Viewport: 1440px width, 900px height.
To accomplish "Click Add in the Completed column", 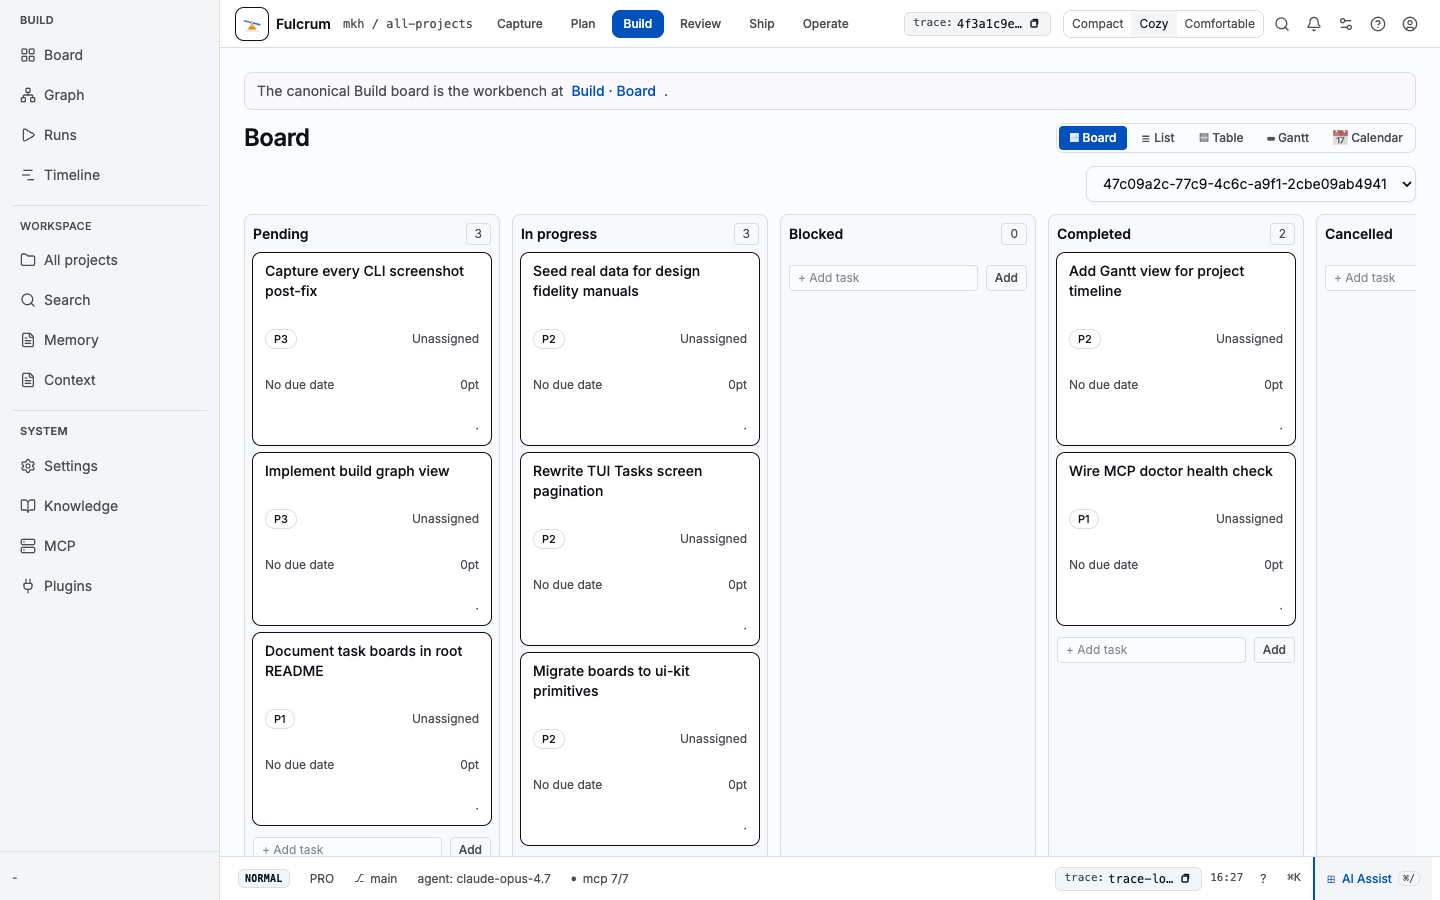I will (x=1274, y=650).
